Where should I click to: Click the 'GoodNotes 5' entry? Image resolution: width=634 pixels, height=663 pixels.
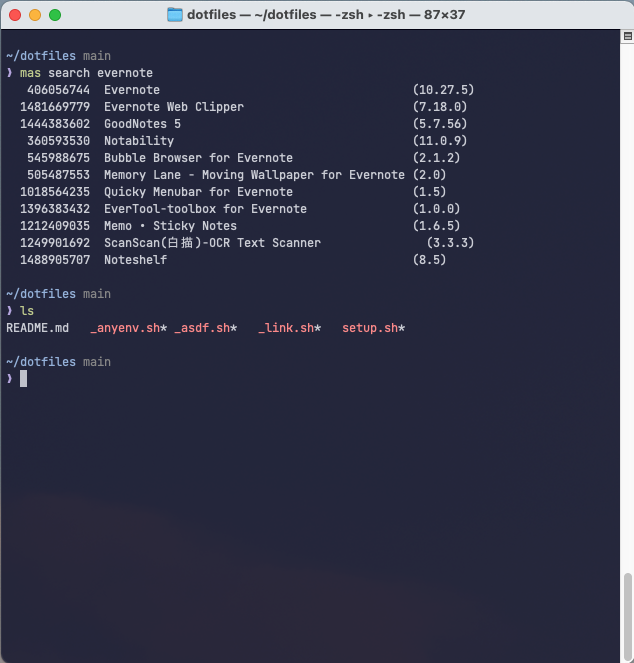143,124
